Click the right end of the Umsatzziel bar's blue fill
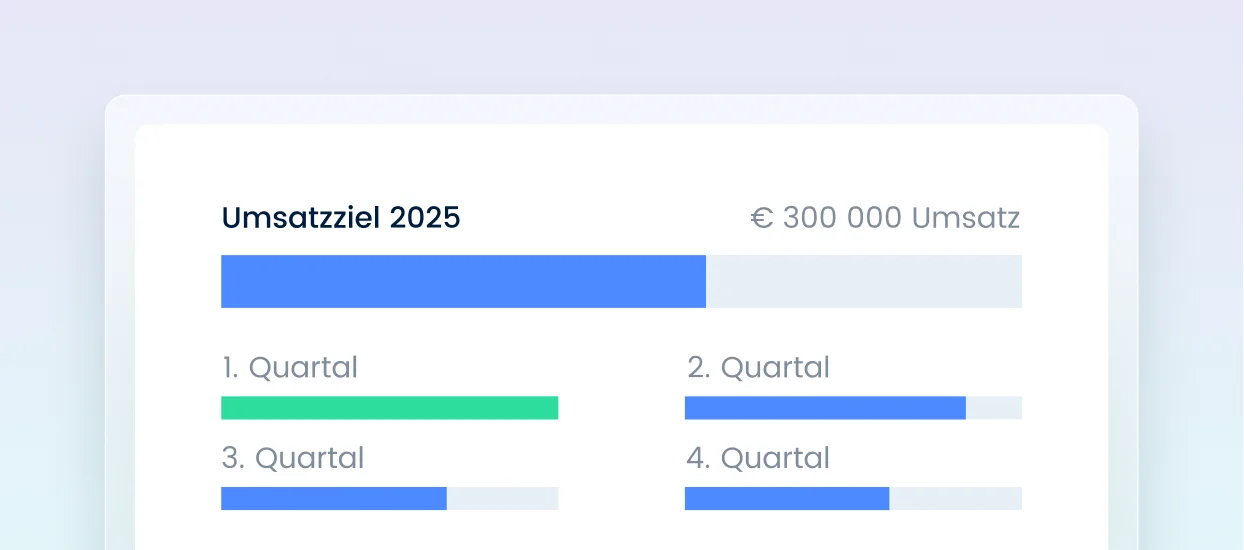Screen dimensions: 1244x550 click(700, 281)
